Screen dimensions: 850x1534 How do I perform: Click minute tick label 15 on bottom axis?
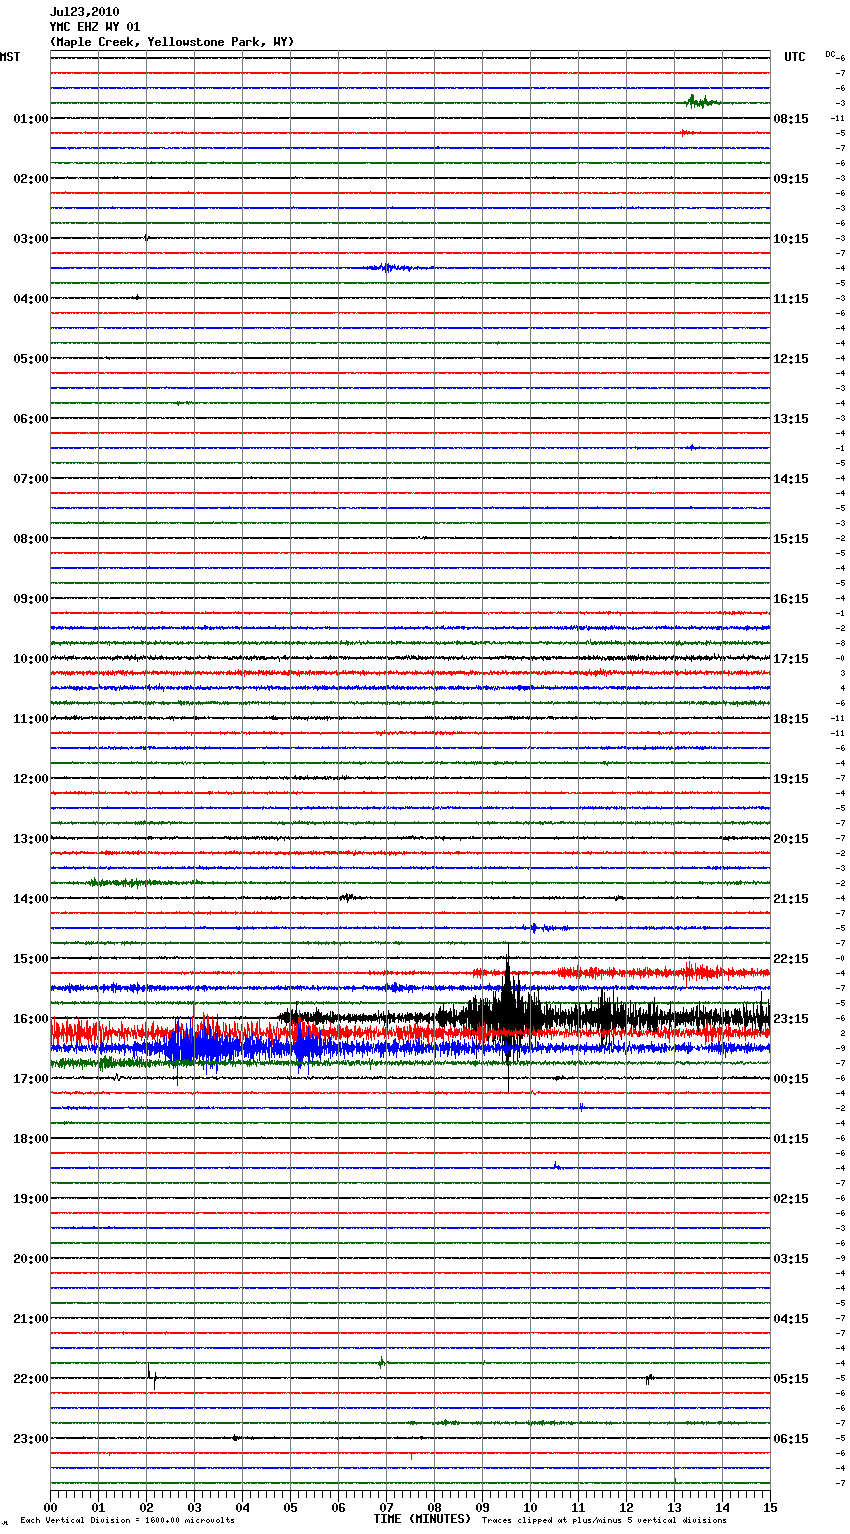(x=770, y=1507)
